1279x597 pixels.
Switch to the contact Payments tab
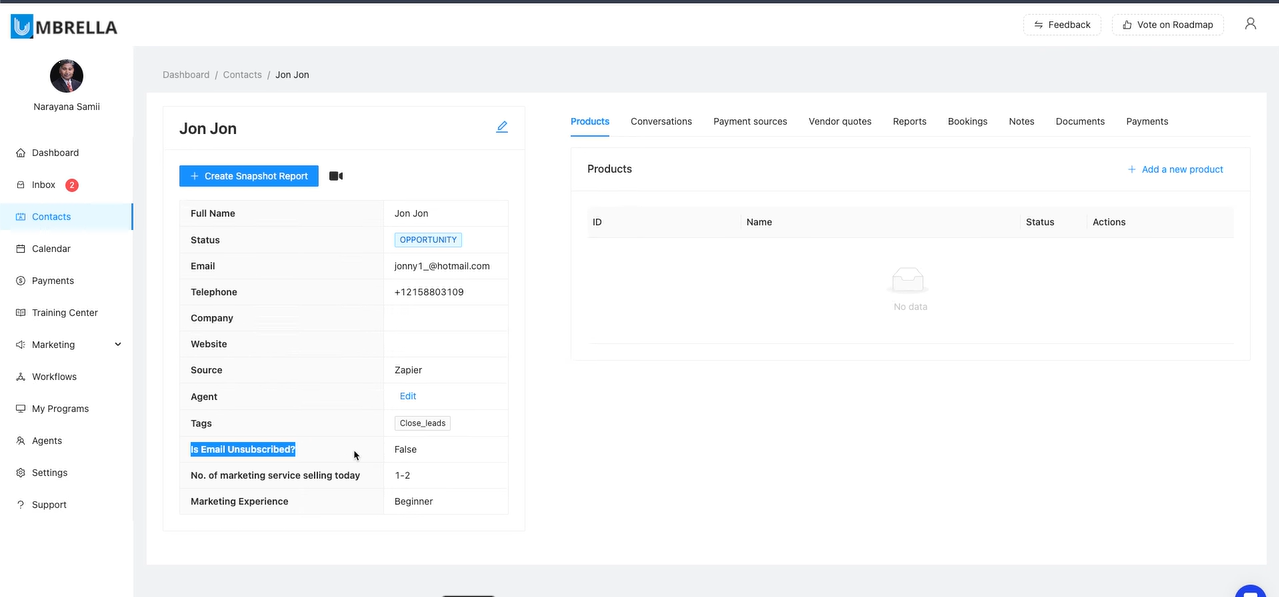[x=1147, y=121]
